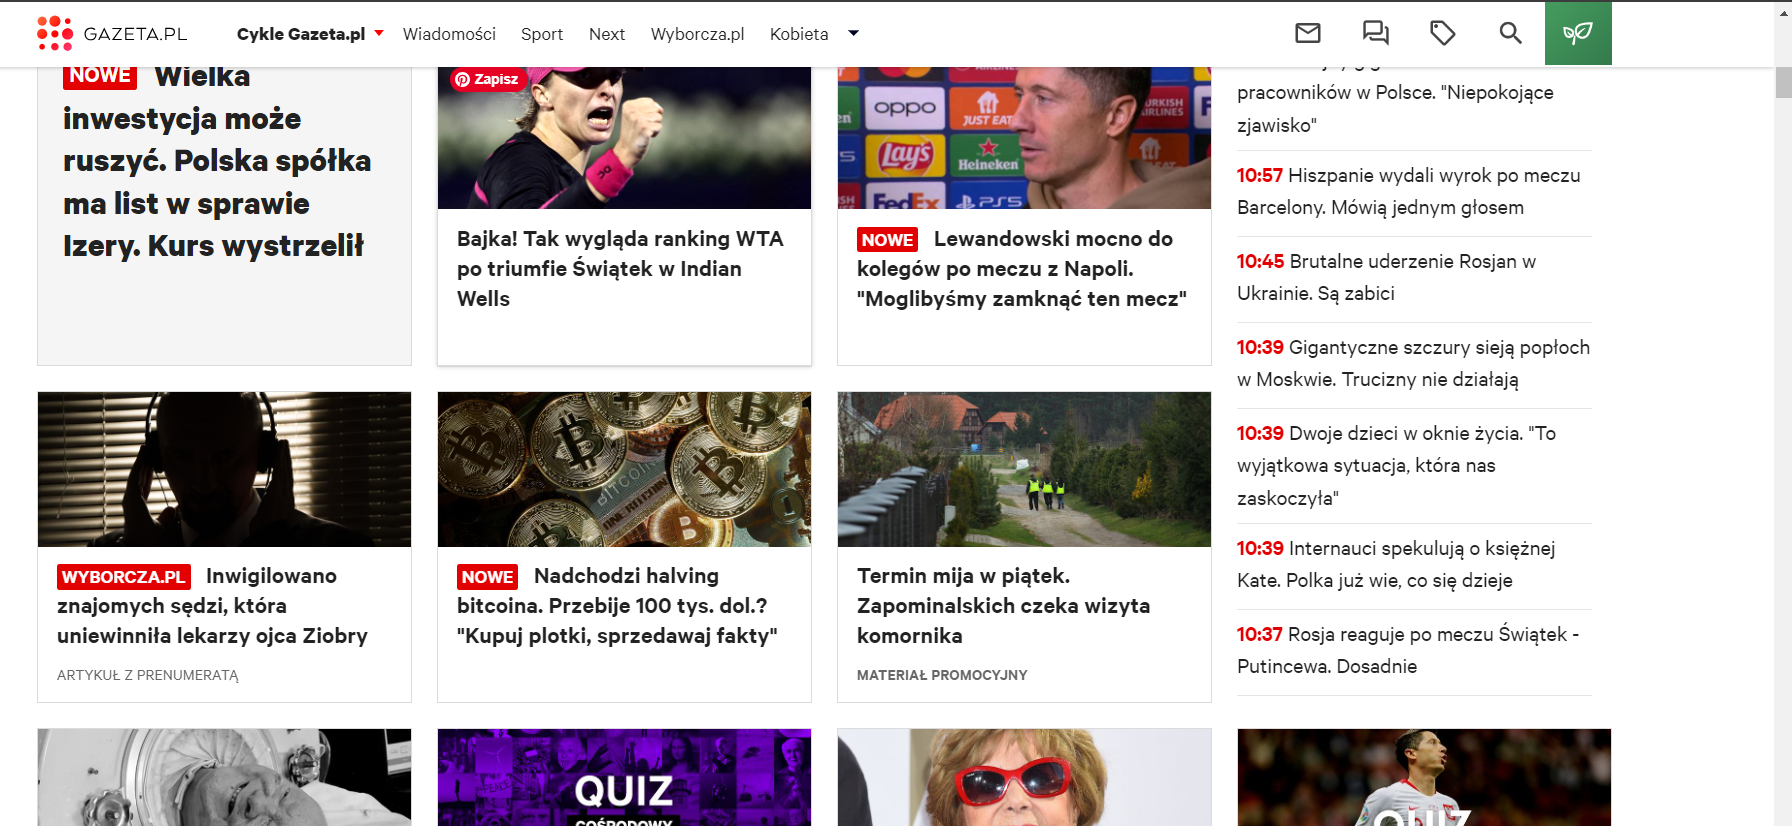Open the Wyborcza.pl menu link
Viewport: 1792px width, 826px height.
point(697,34)
